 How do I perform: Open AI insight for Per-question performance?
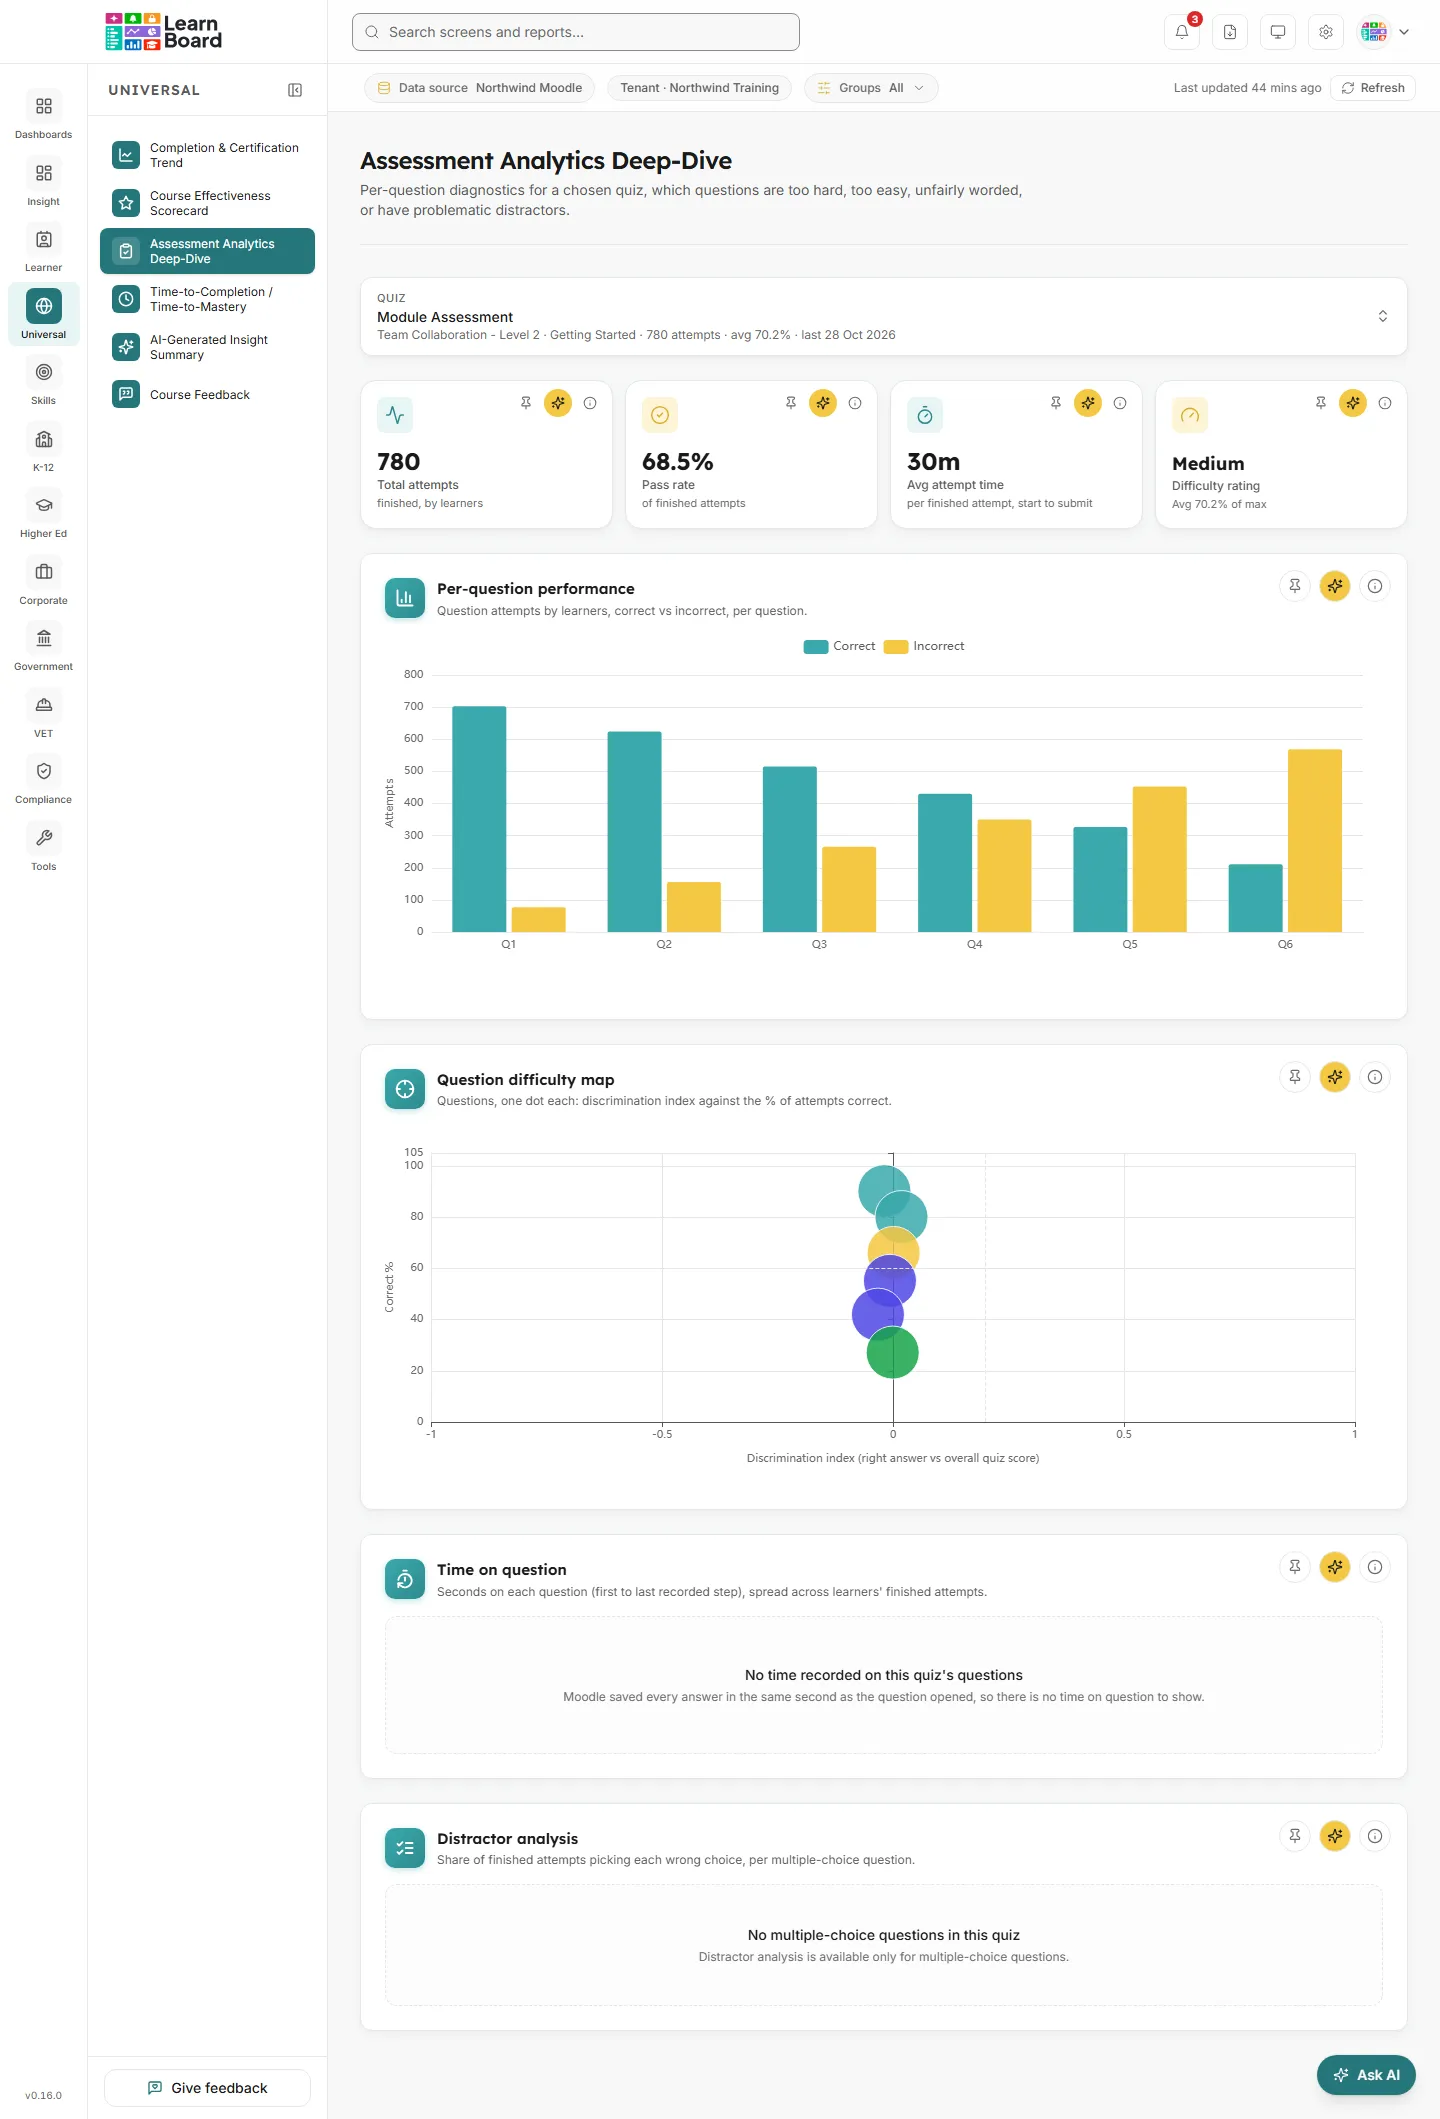[x=1335, y=586]
